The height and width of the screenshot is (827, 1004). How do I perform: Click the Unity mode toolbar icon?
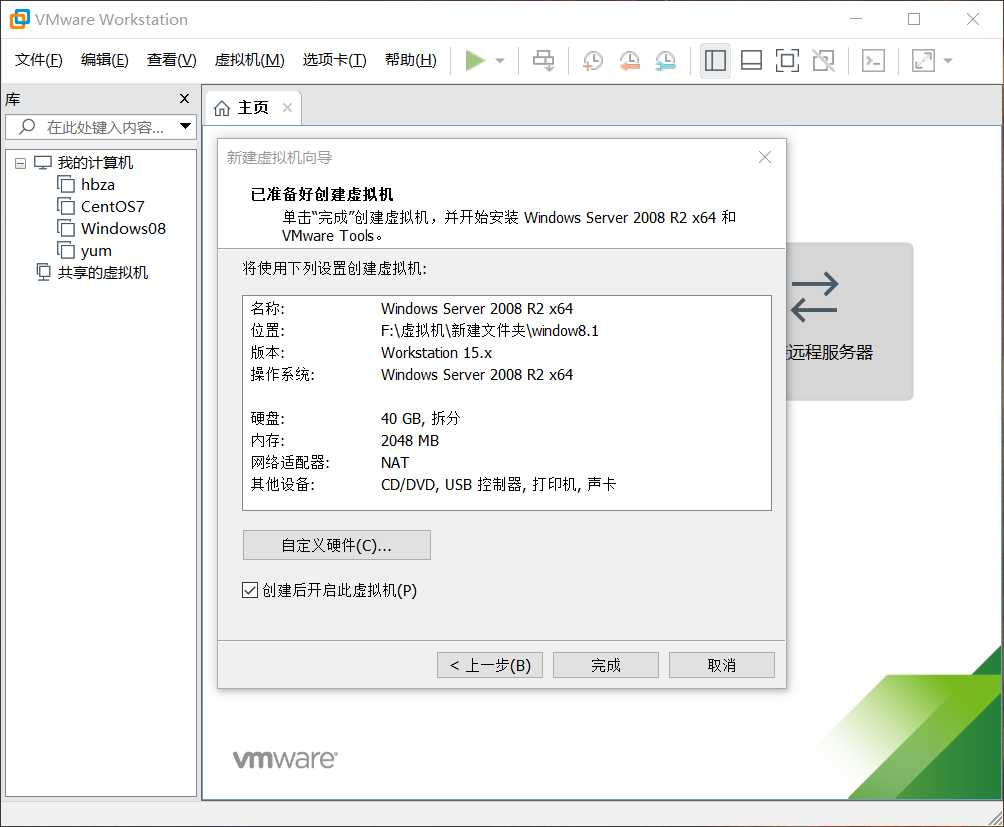(x=823, y=61)
